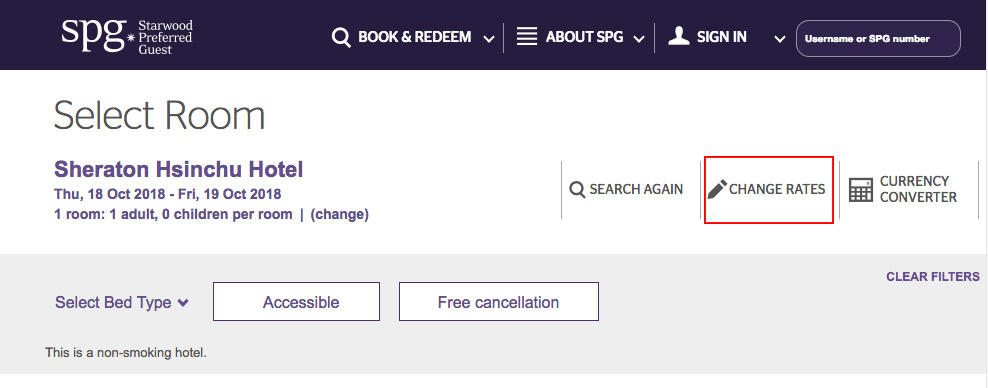Image resolution: width=988 pixels, height=388 pixels.
Task: Click the hamburger lines icon beside About SPG
Action: click(527, 37)
